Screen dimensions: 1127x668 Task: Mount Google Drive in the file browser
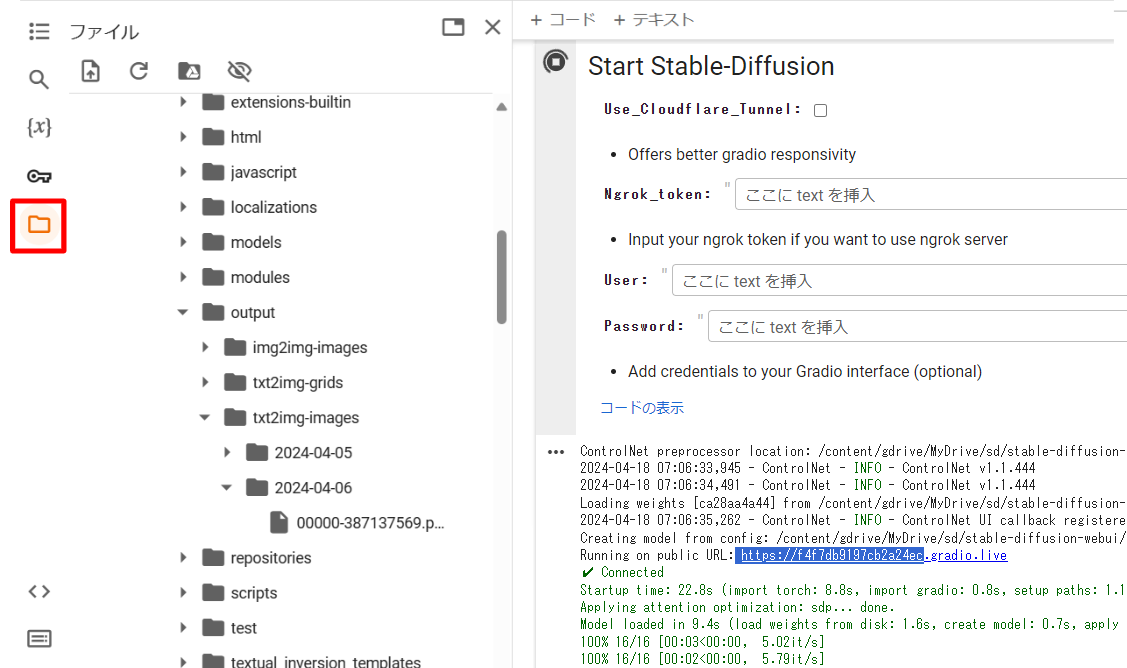coord(189,71)
